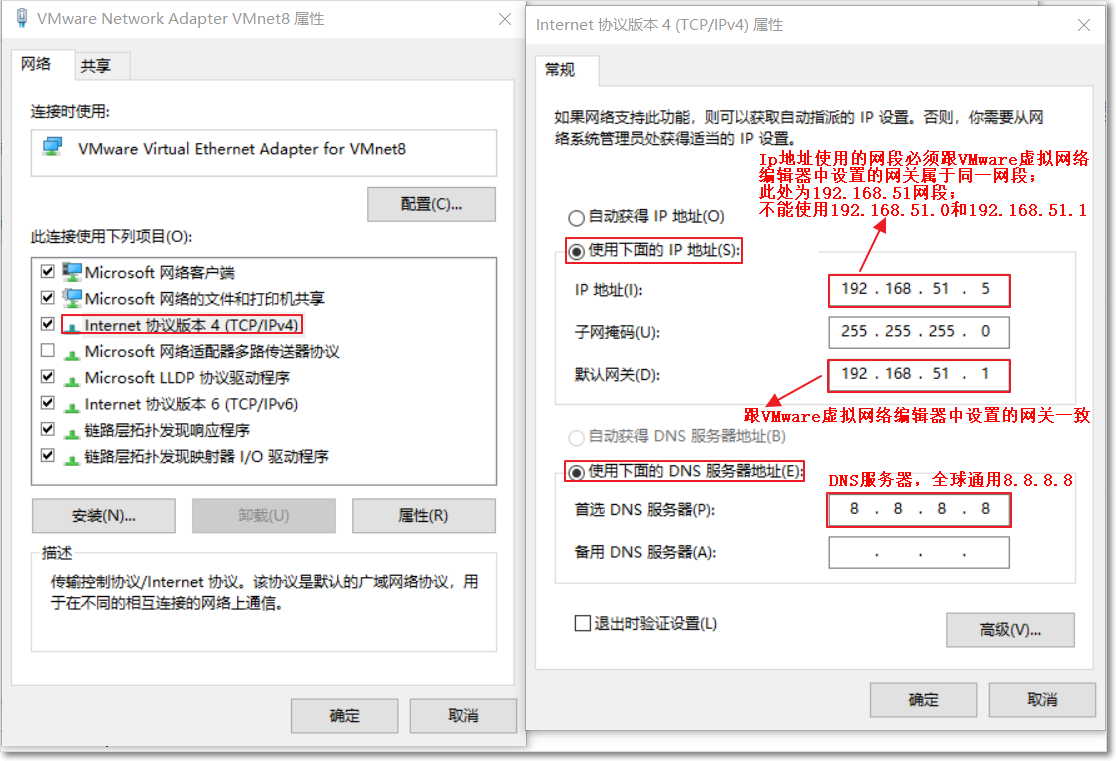Check 退出时验证设置(L) checkbox
Screen dimensions: 1116x761
[x=582, y=624]
